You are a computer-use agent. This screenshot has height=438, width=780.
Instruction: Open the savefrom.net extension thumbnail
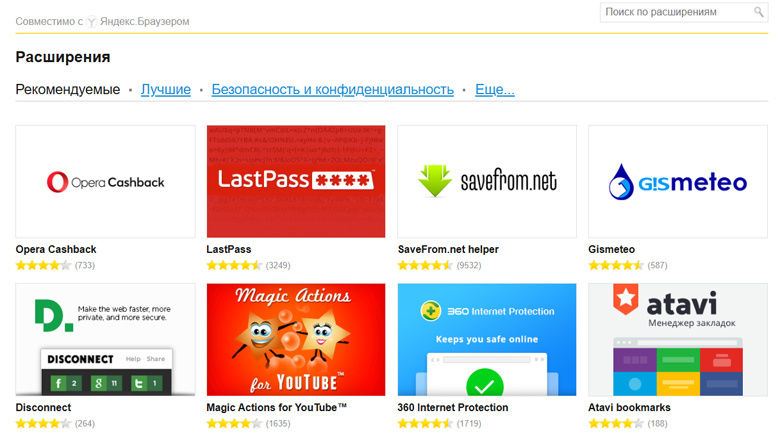point(487,181)
